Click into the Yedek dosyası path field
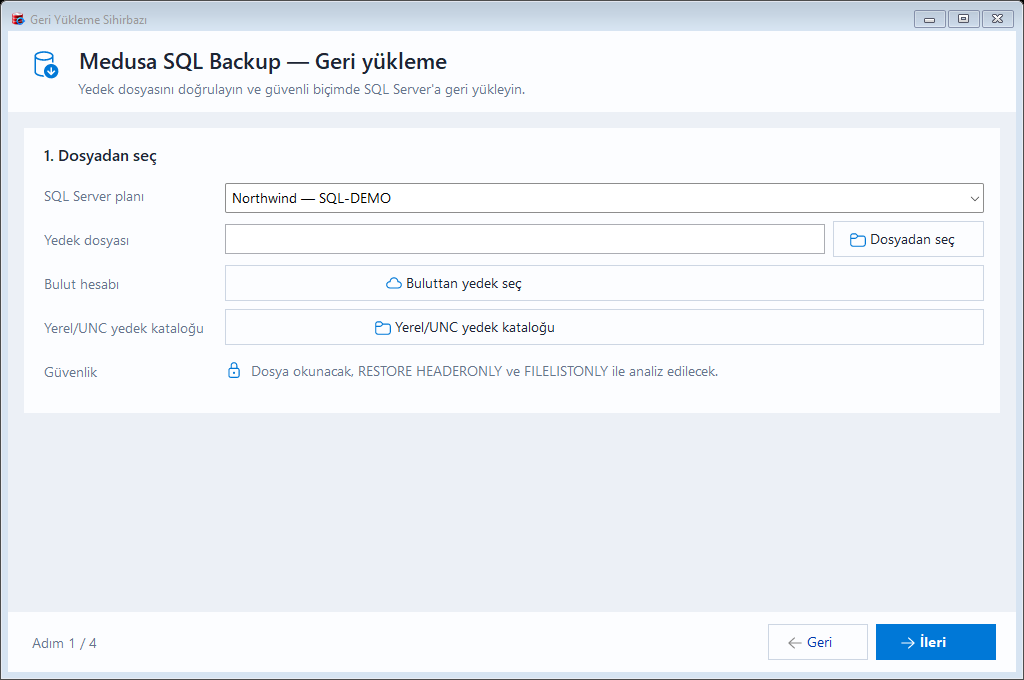Image resolution: width=1024 pixels, height=680 pixels. 524,239
